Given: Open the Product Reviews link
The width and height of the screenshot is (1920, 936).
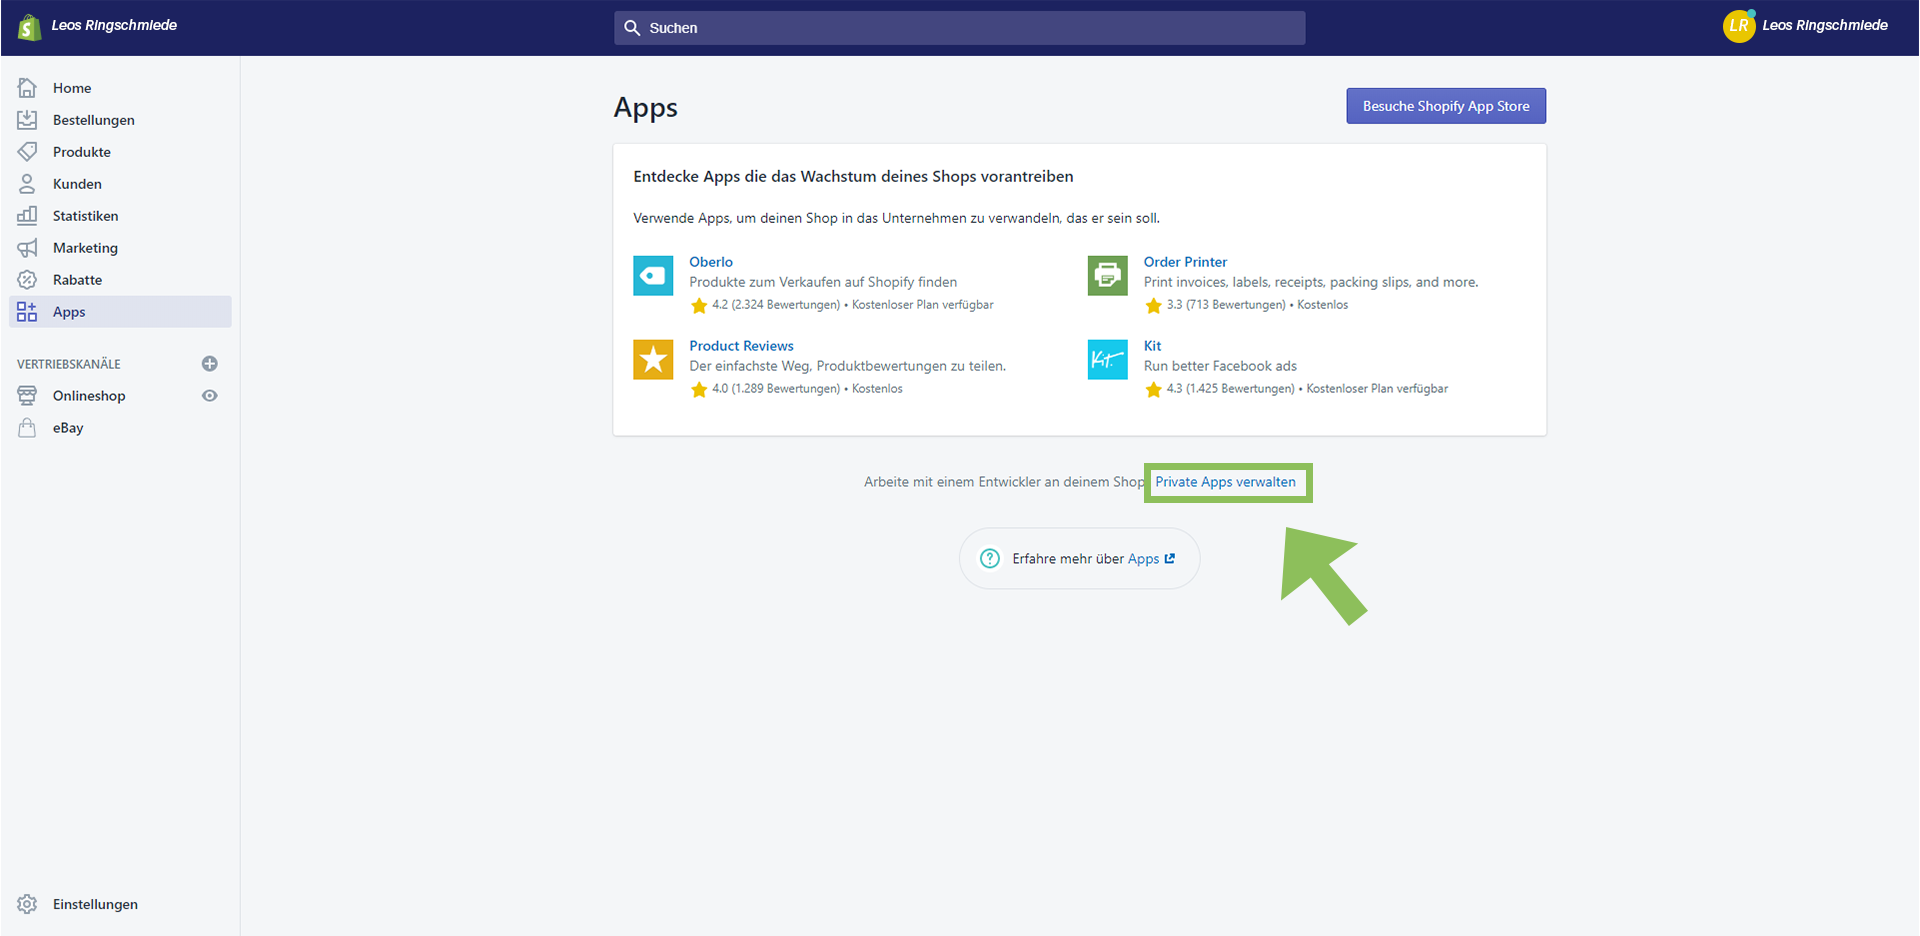Looking at the screenshot, I should [741, 346].
